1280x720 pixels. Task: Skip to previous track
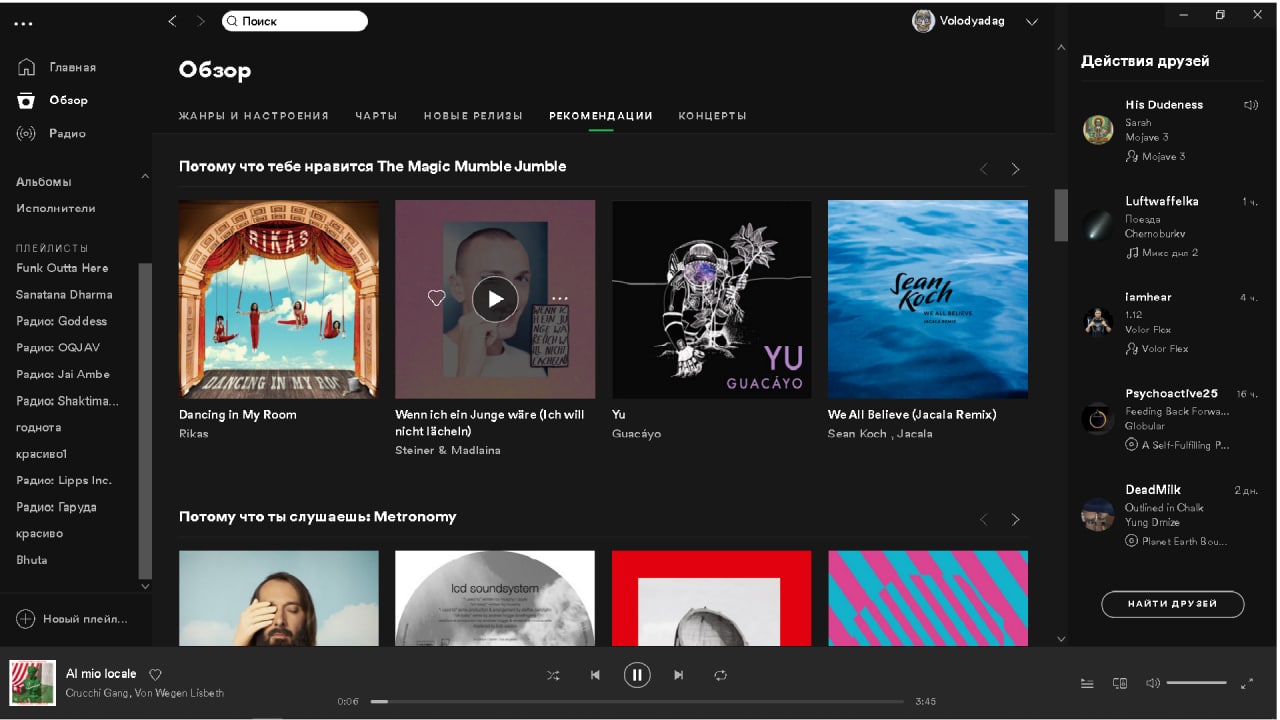[595, 675]
